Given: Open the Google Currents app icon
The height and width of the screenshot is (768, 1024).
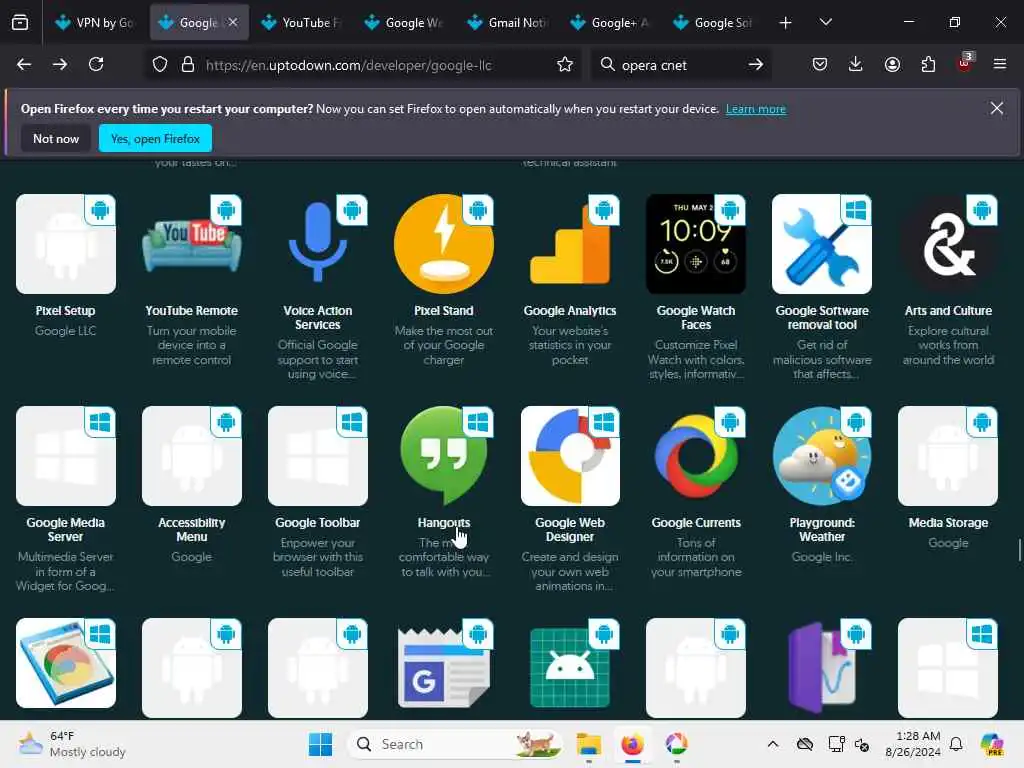Looking at the screenshot, I should (696, 456).
